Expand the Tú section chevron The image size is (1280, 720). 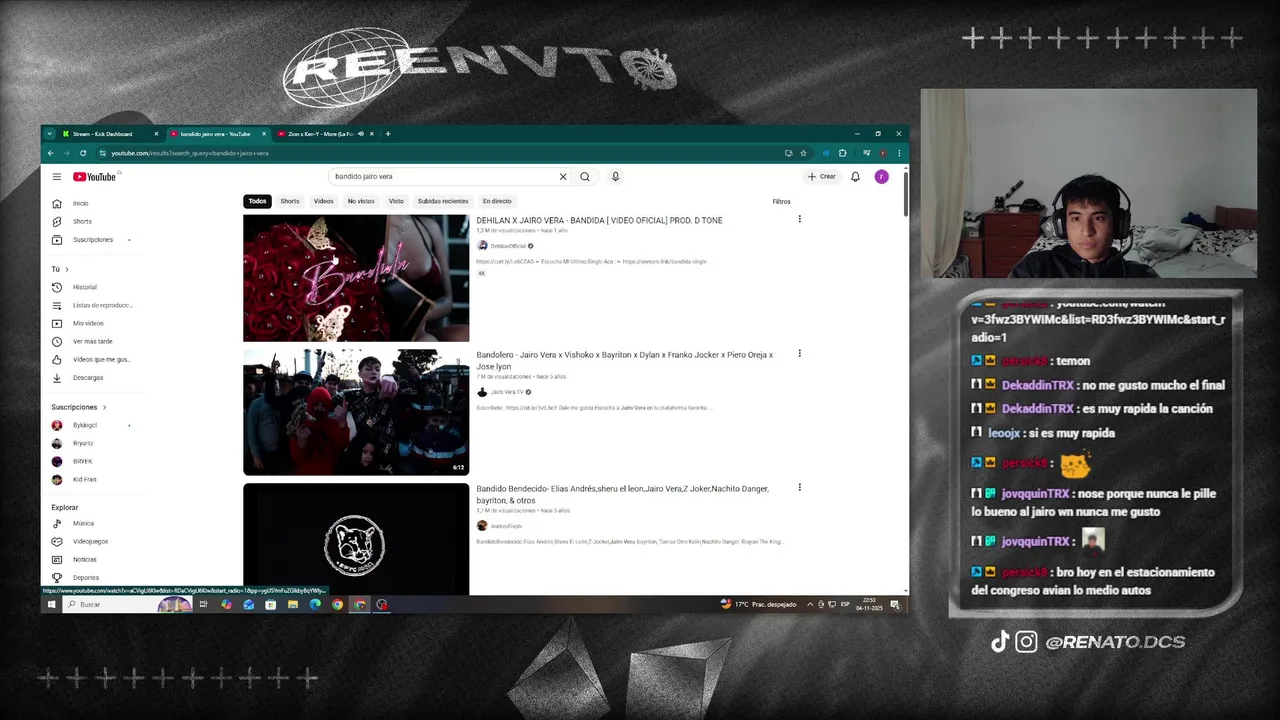66,269
